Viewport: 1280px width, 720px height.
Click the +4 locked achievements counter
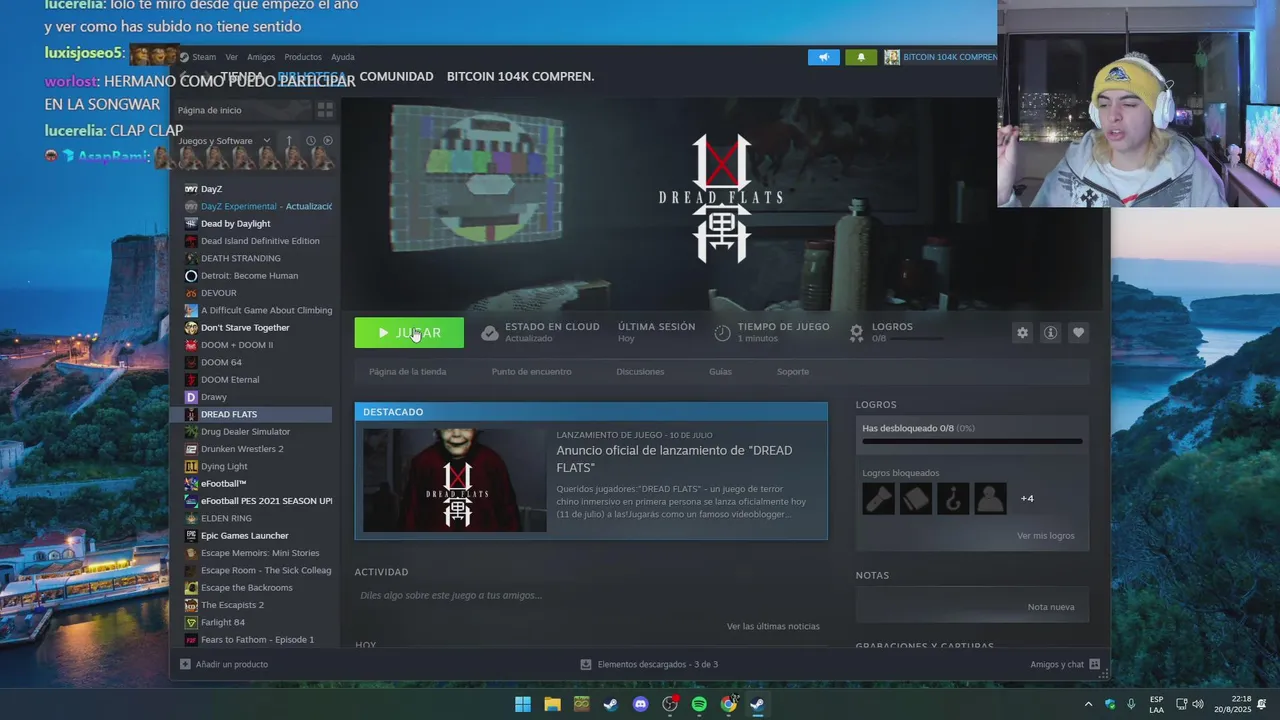pyautogui.click(x=1027, y=498)
